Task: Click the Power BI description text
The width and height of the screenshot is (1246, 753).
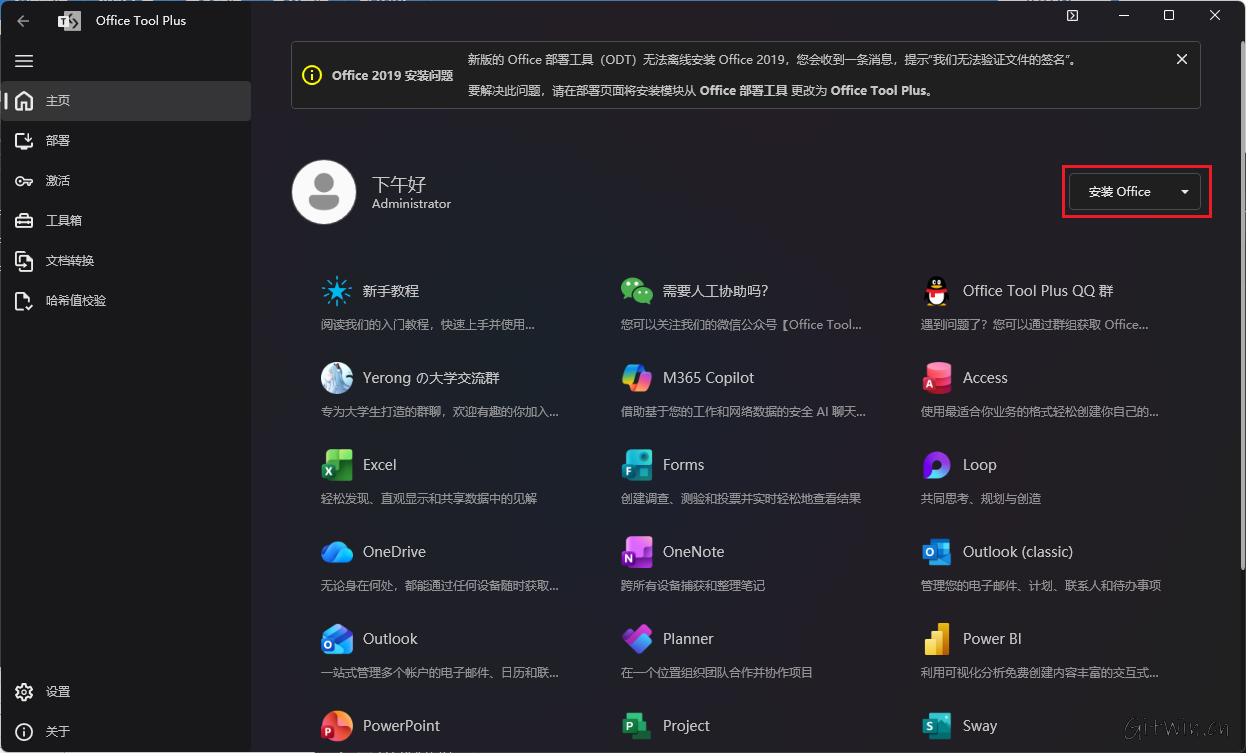Action: 1040,672
